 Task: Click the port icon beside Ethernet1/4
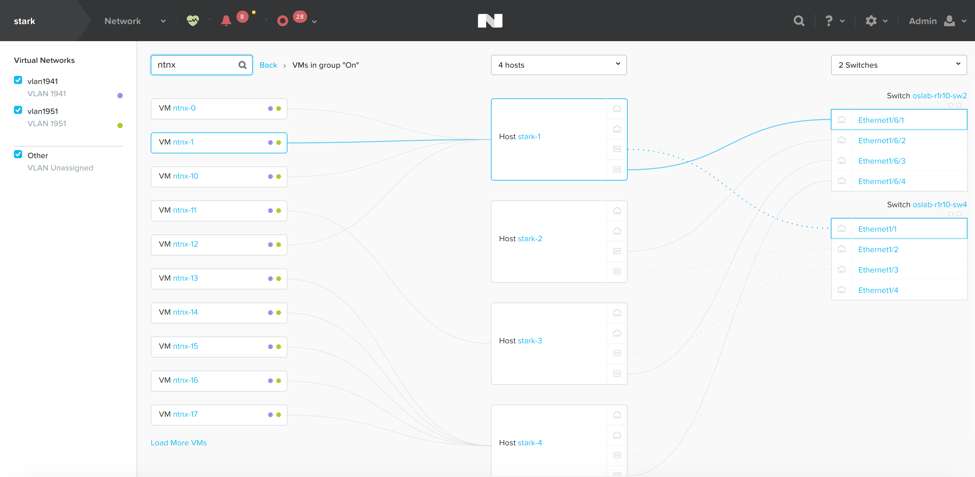click(841, 290)
